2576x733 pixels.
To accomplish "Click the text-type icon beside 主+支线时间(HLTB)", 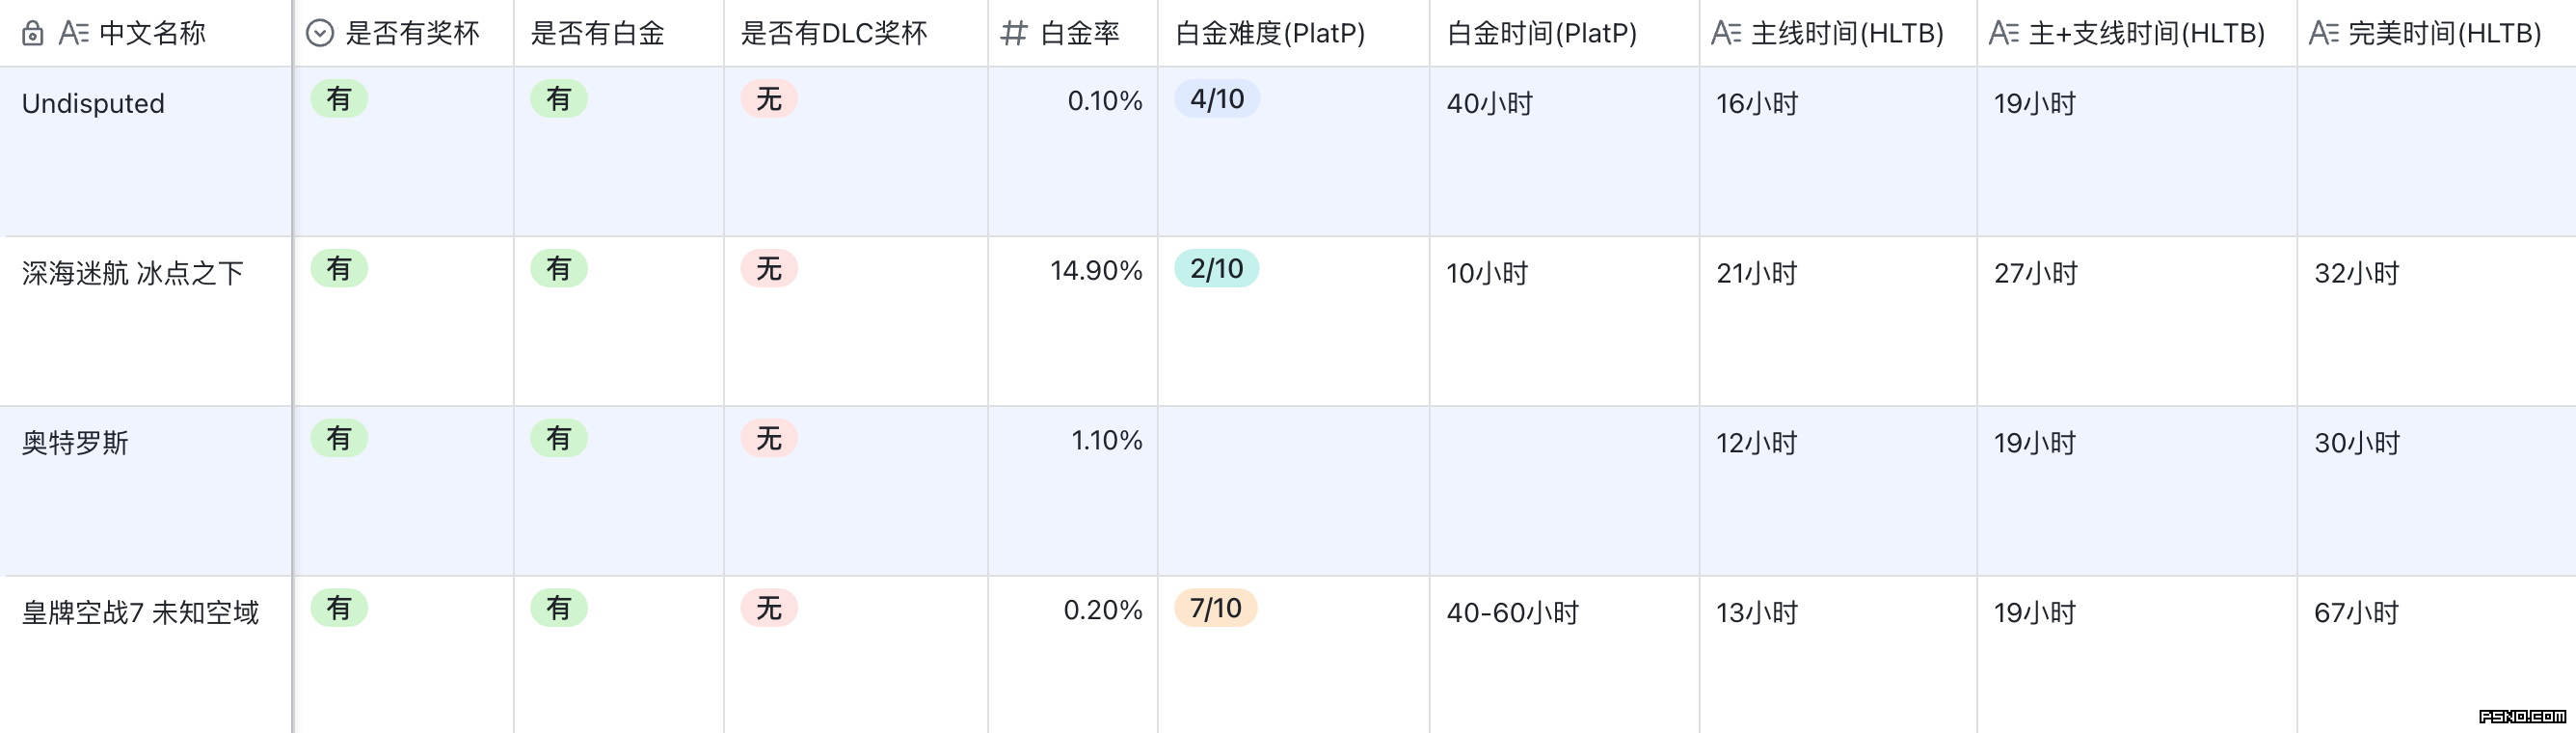I will click(x=2004, y=34).
